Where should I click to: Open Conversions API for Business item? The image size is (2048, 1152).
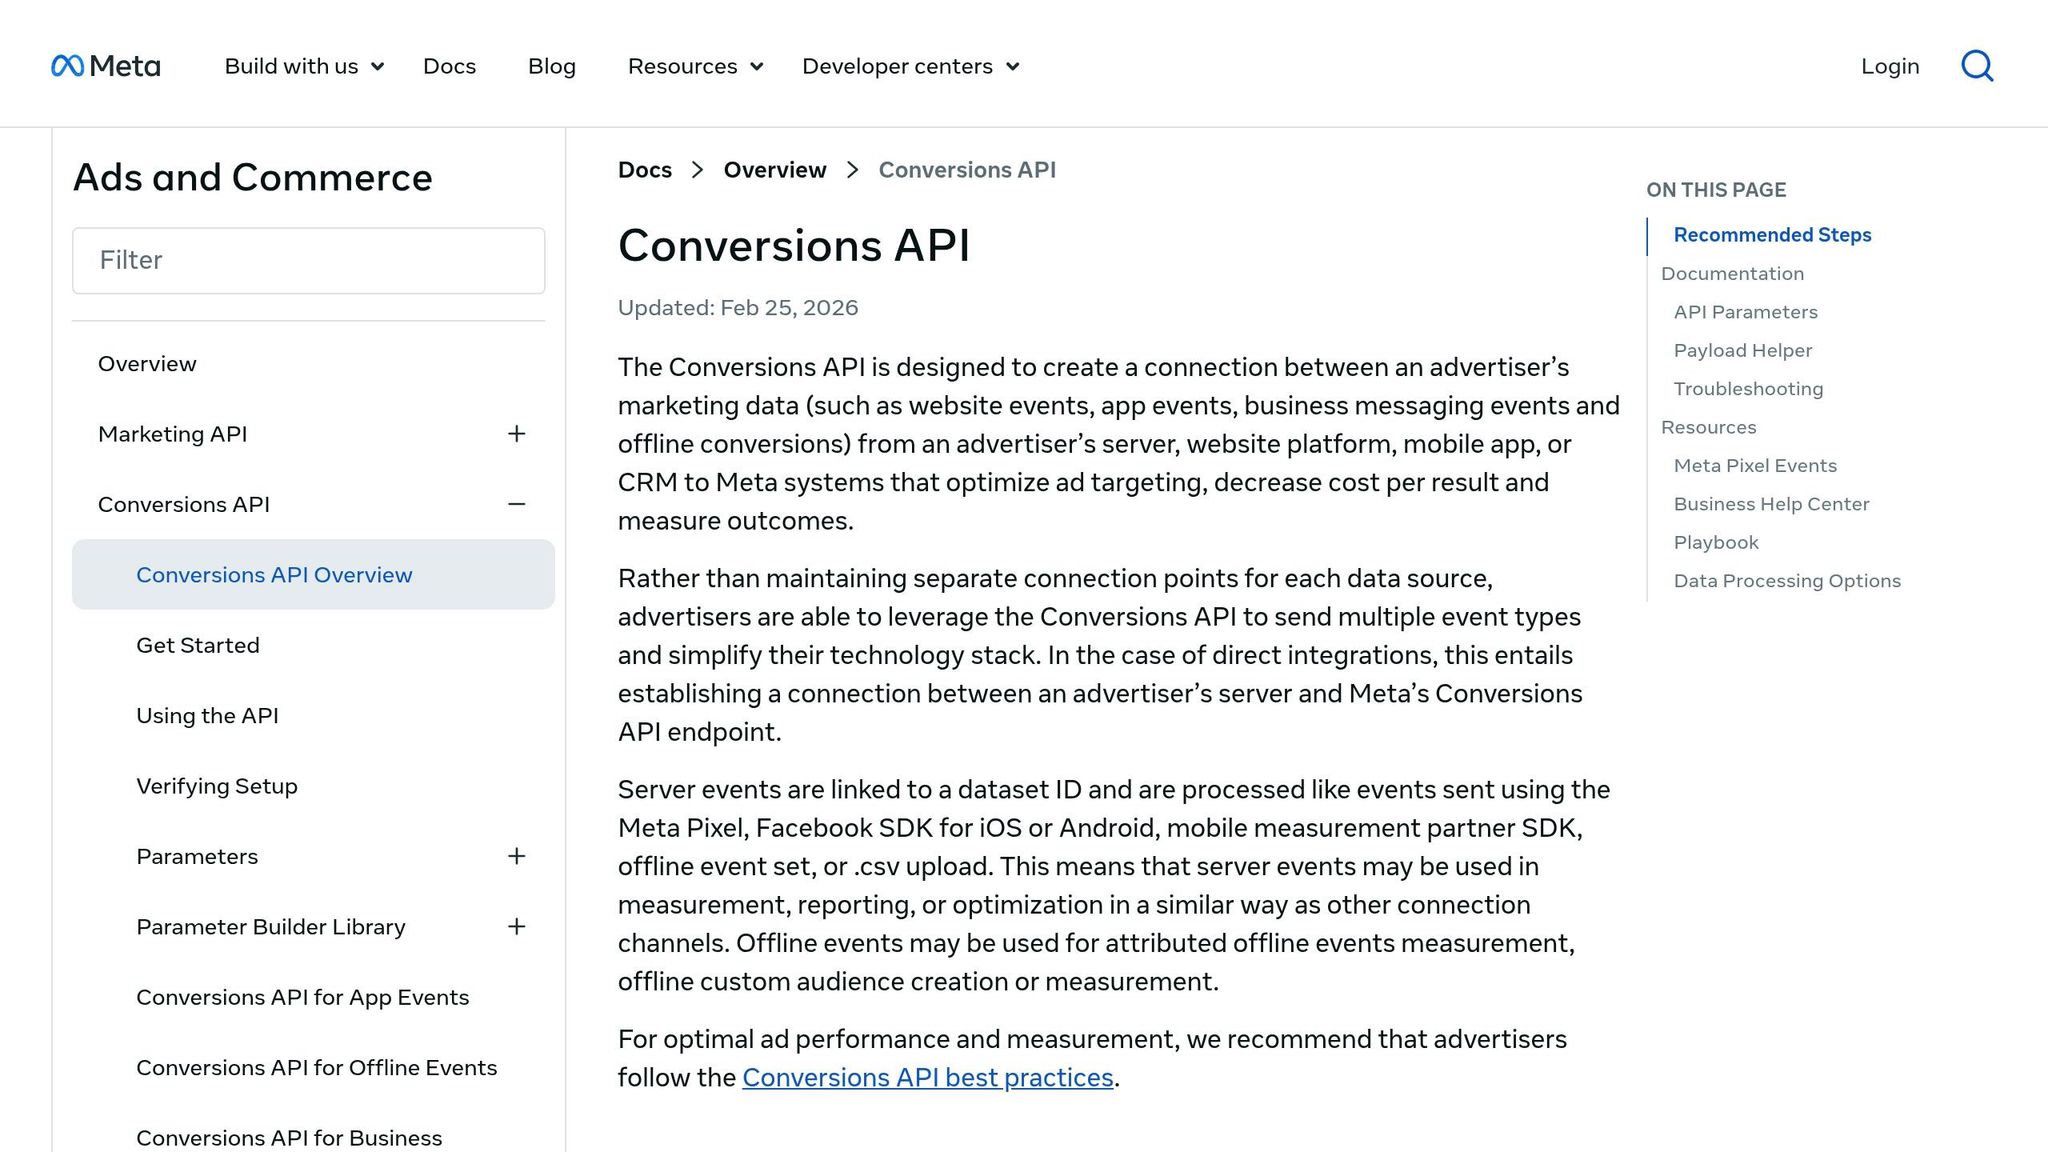(x=289, y=1138)
